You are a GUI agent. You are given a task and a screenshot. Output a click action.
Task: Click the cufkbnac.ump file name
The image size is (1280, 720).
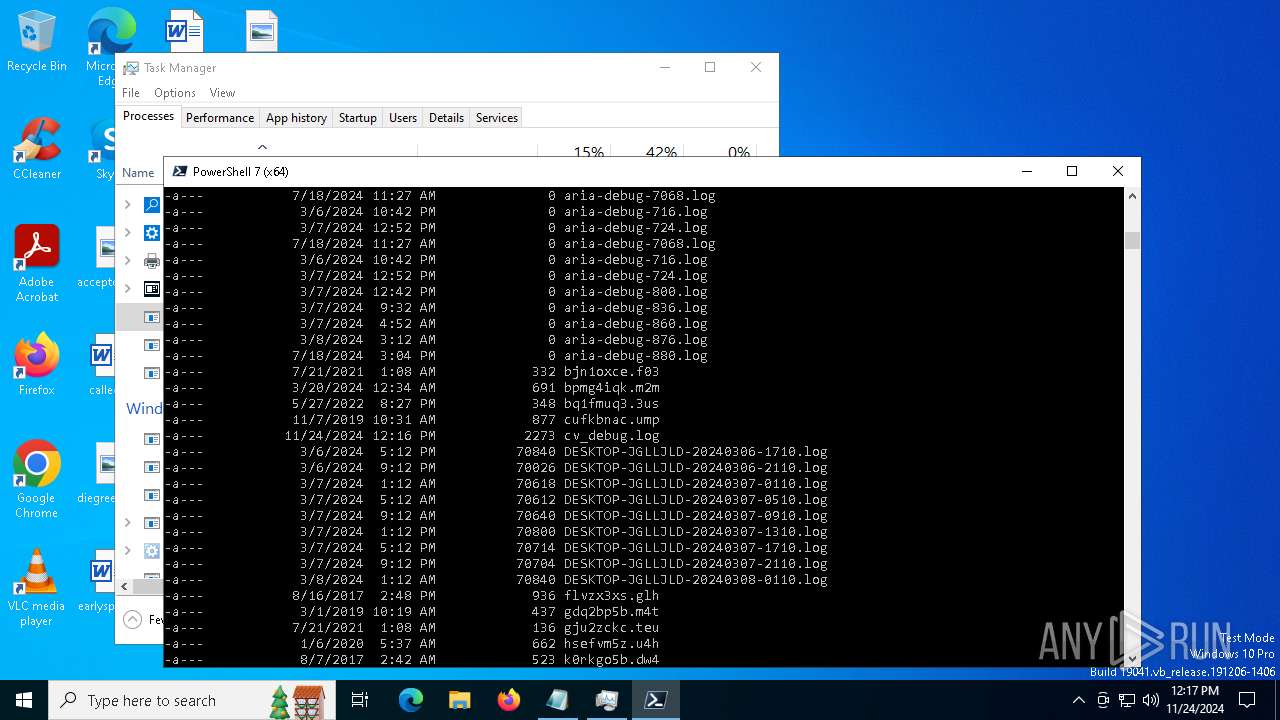pyautogui.click(x=612, y=420)
